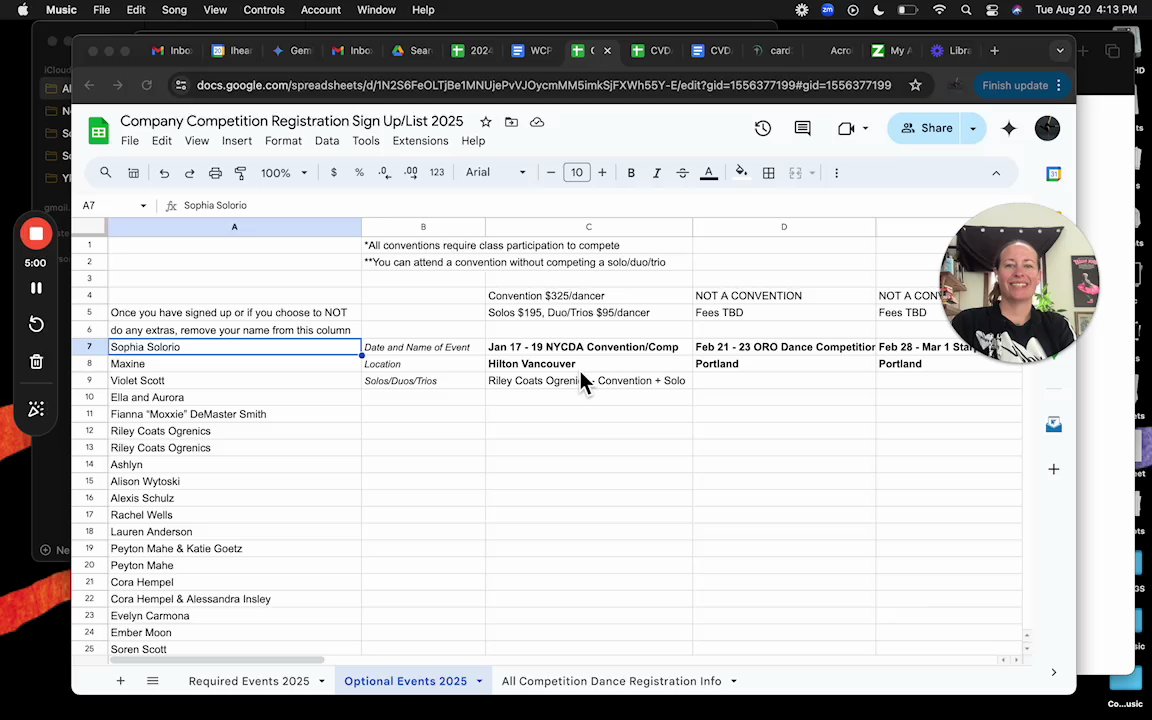The image size is (1152, 720).
Task: Select cell Maxine in column A
Action: click(x=234, y=364)
